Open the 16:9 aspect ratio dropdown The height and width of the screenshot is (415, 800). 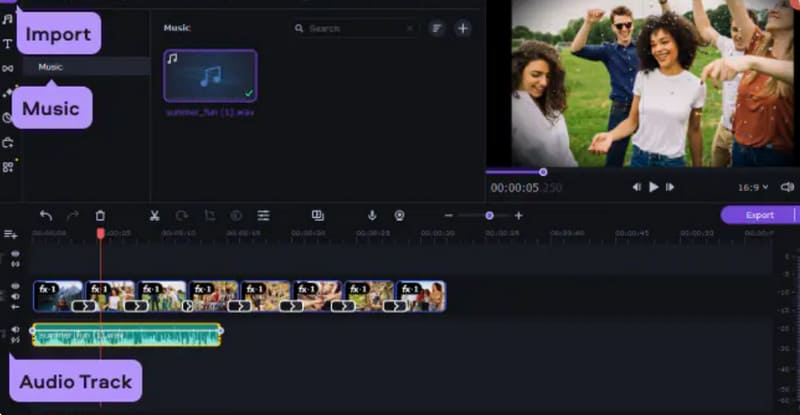752,187
